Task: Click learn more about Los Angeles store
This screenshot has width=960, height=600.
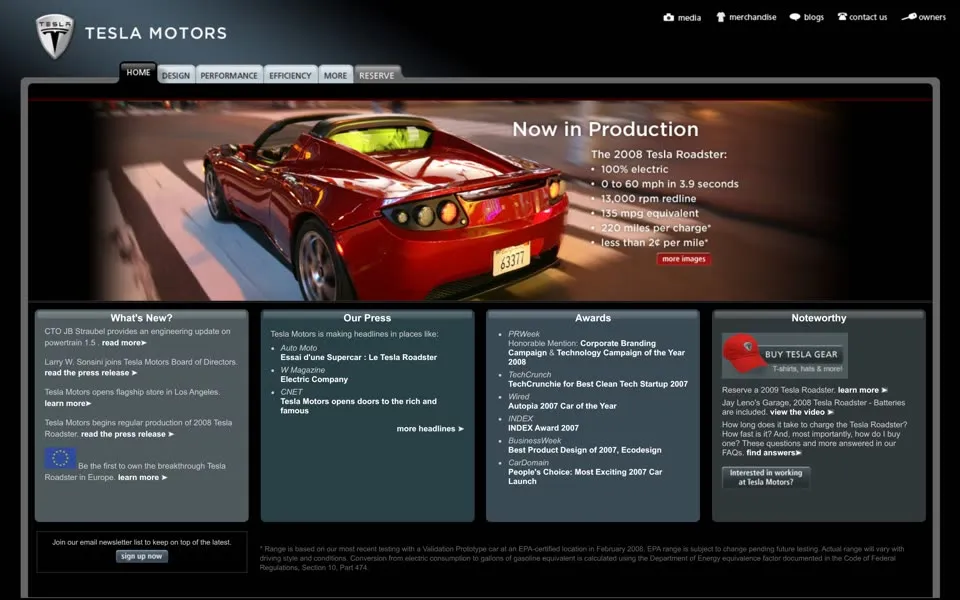Action: pyautogui.click(x=67, y=403)
